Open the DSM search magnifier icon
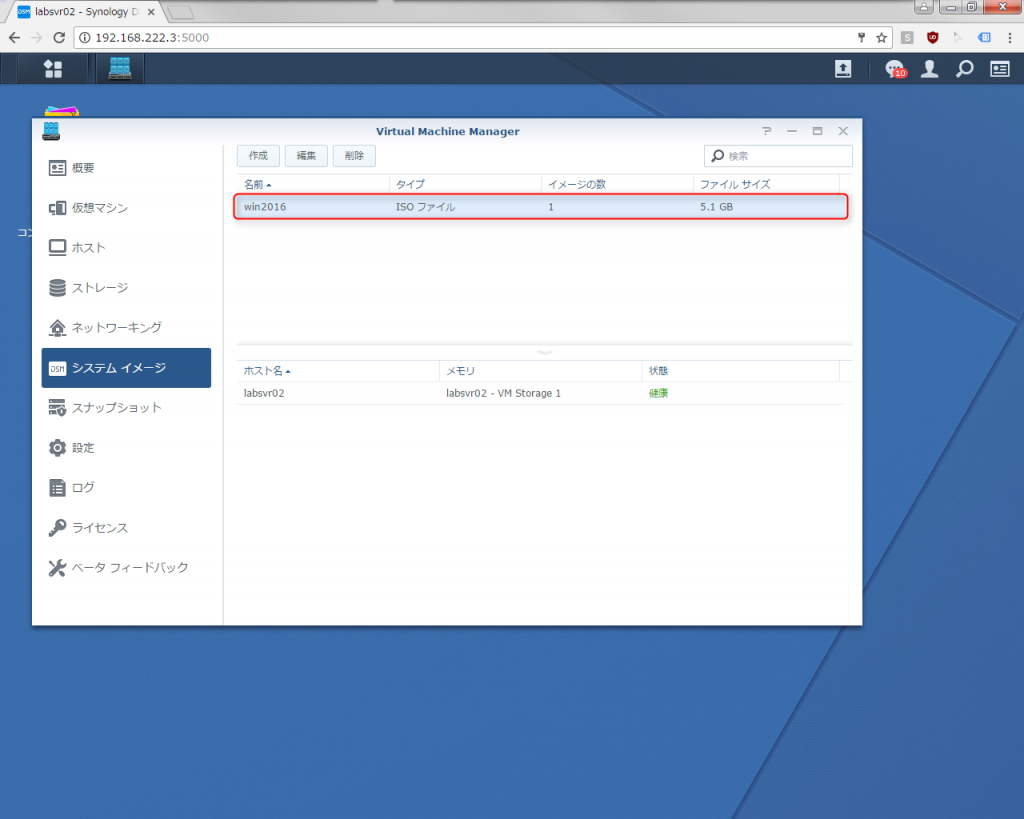 point(965,69)
